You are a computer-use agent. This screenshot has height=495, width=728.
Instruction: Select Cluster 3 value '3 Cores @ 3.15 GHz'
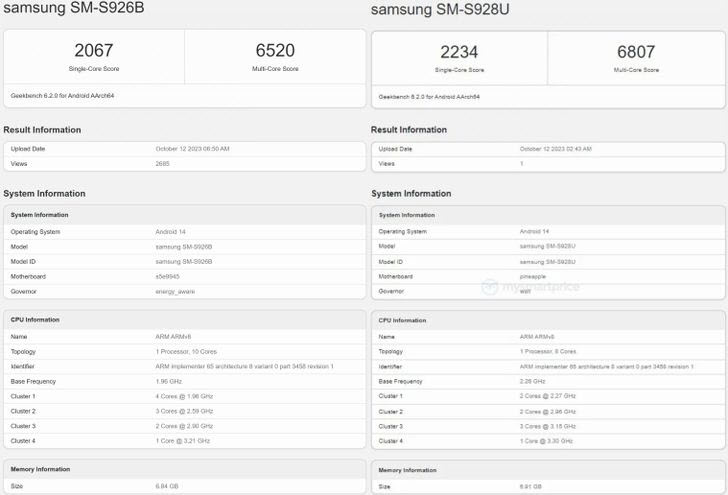tap(548, 426)
